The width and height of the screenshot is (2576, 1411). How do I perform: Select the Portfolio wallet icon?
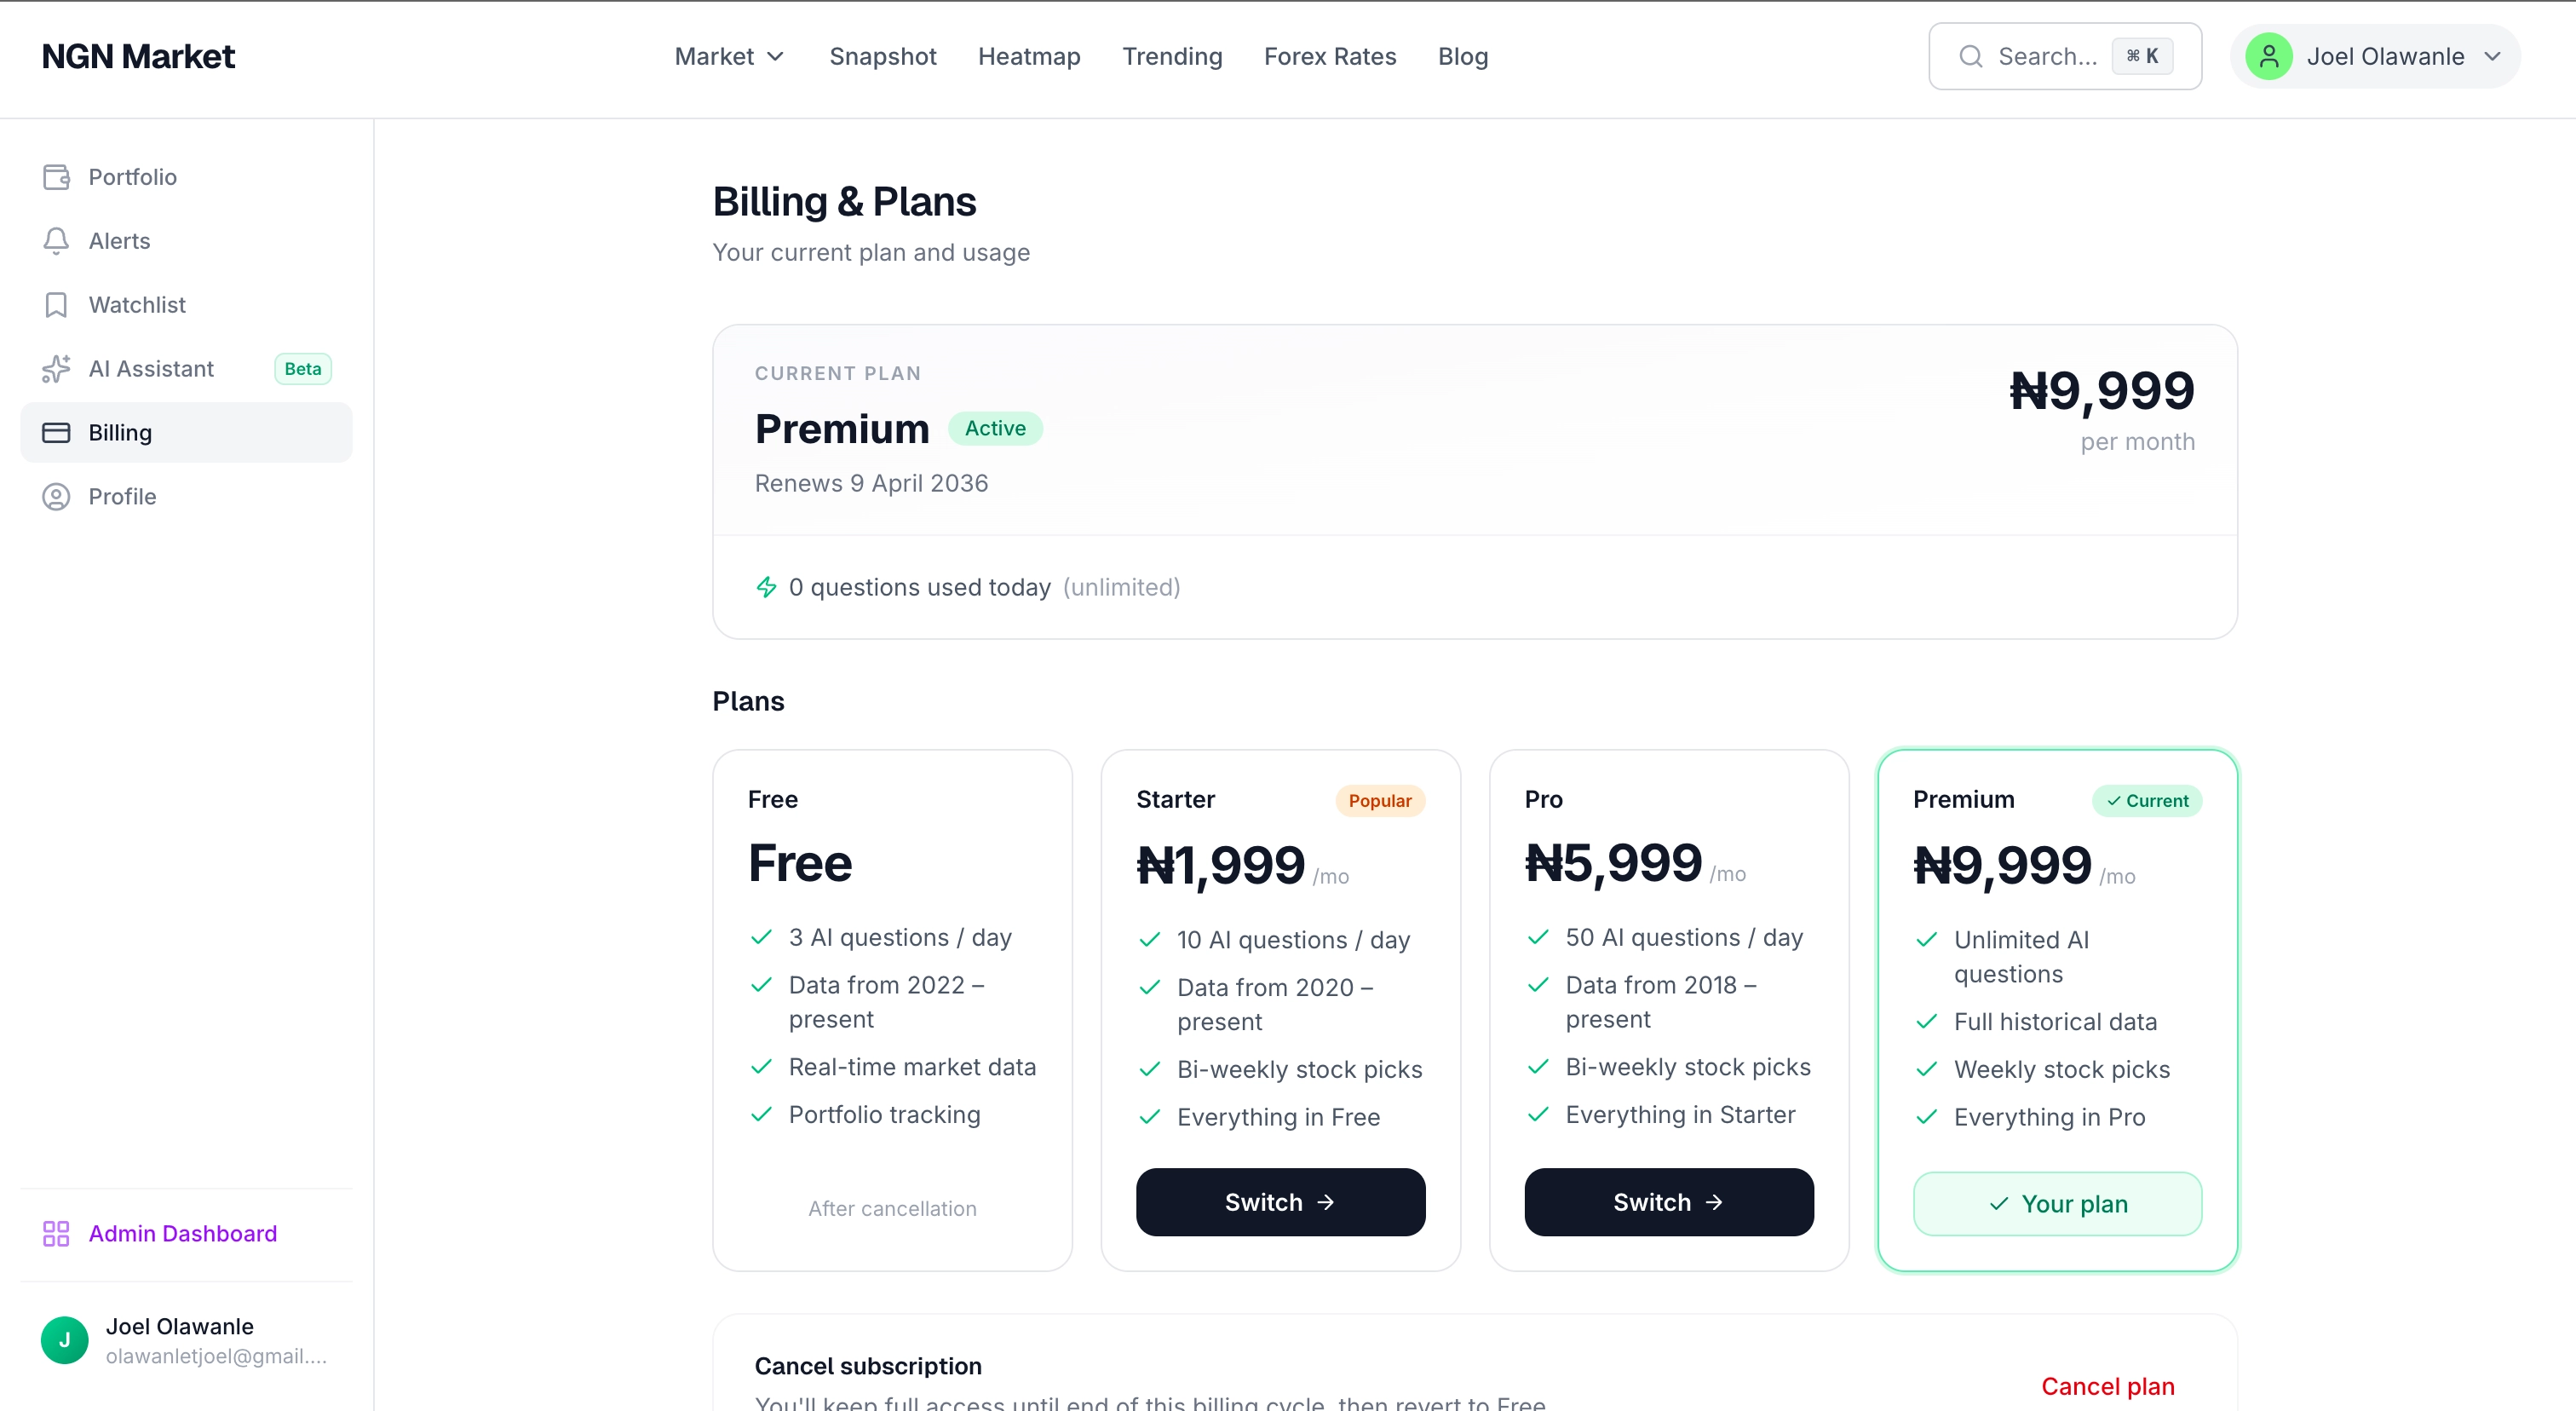pos(56,177)
